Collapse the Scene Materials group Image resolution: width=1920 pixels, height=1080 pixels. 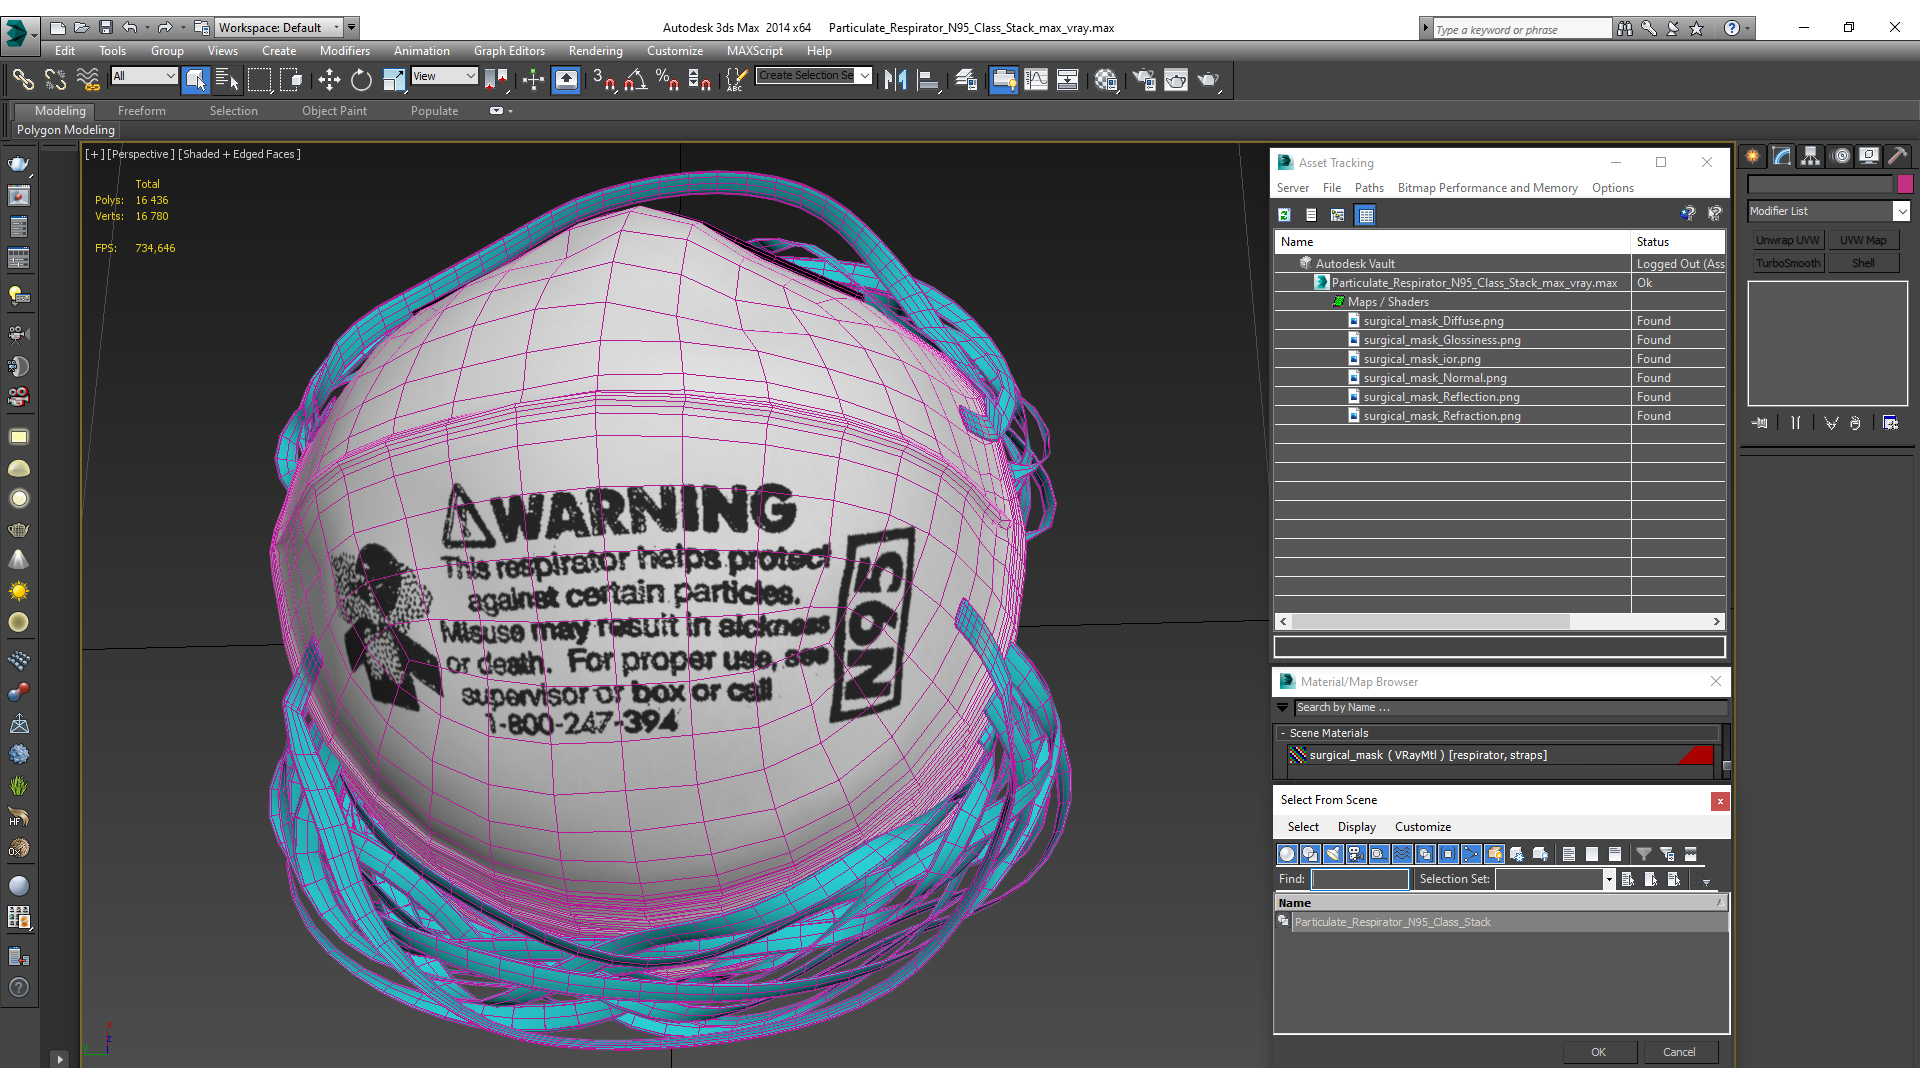tap(1283, 733)
